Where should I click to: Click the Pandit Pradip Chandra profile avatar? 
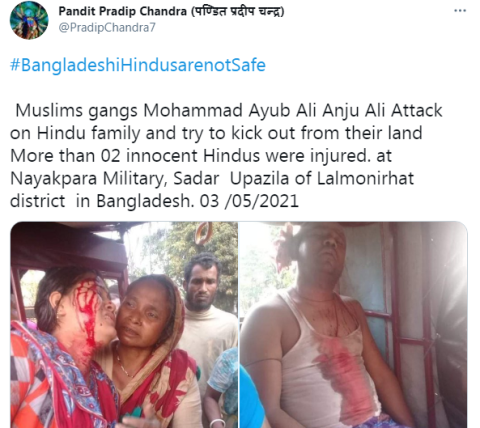tap(29, 20)
